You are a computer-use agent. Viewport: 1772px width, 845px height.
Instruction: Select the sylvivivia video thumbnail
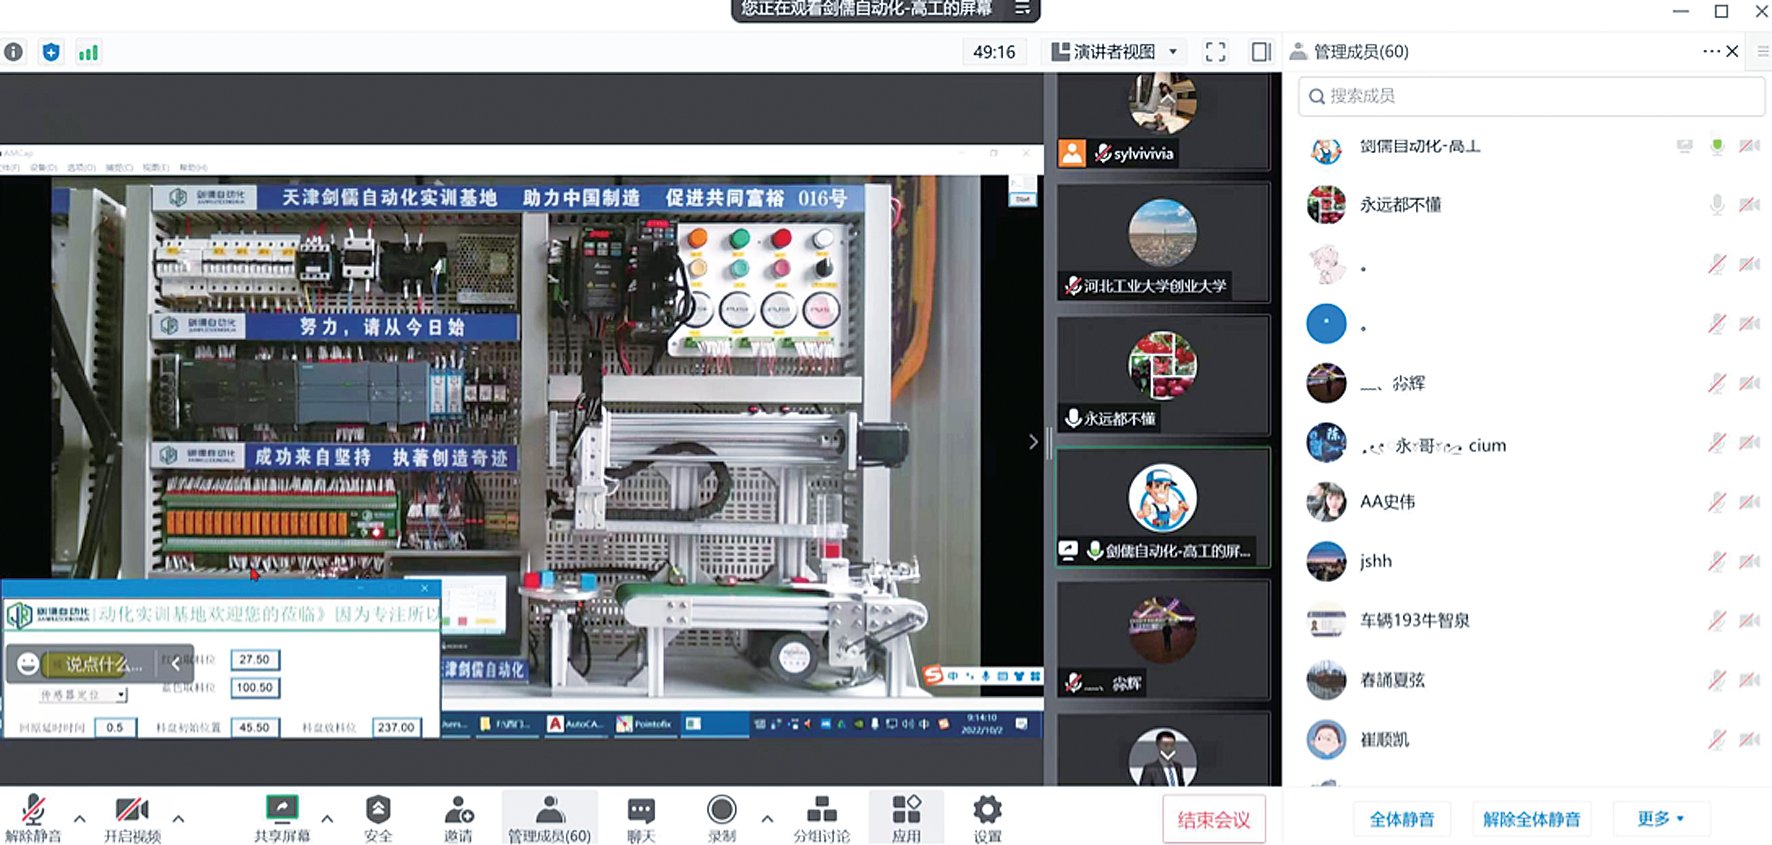tap(1163, 121)
